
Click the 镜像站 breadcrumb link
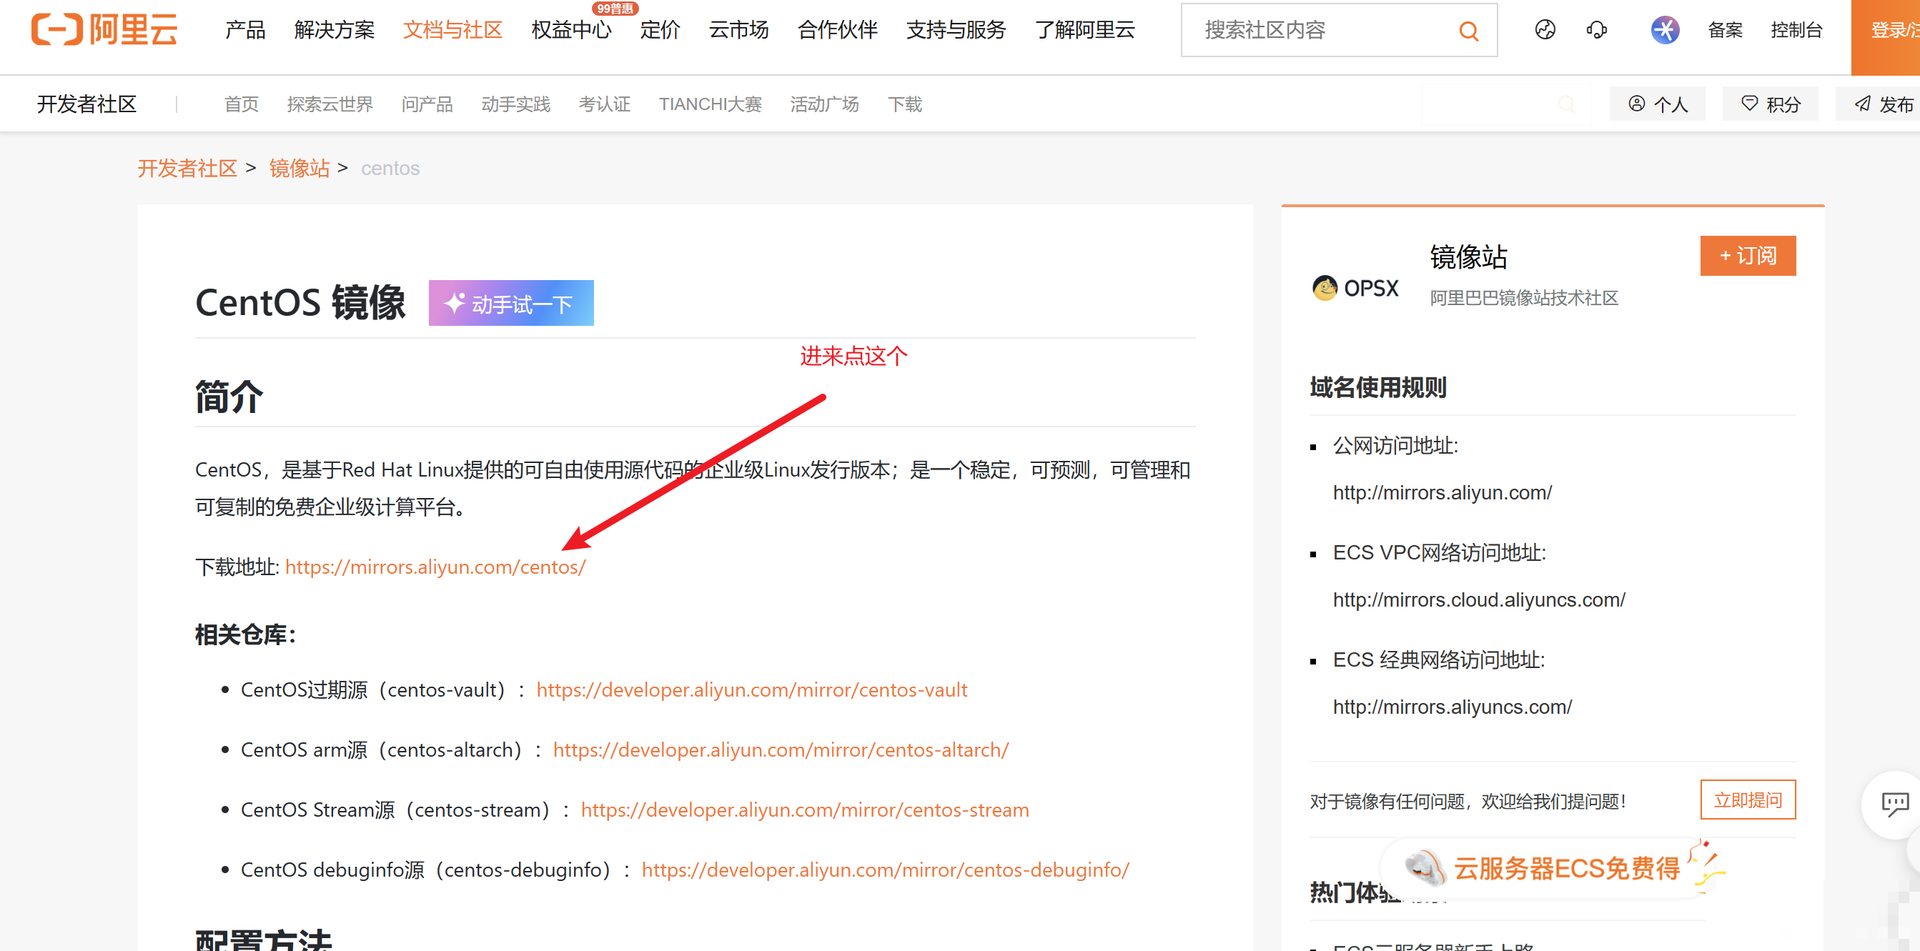tap(299, 168)
